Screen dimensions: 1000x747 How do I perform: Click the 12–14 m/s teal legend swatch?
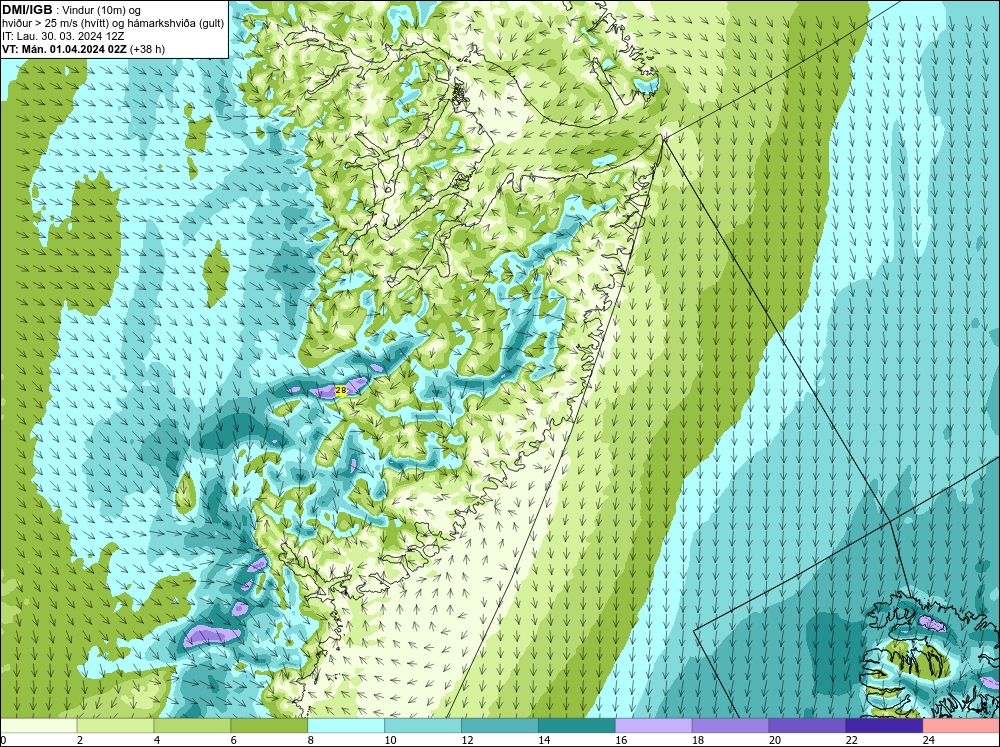click(500, 725)
